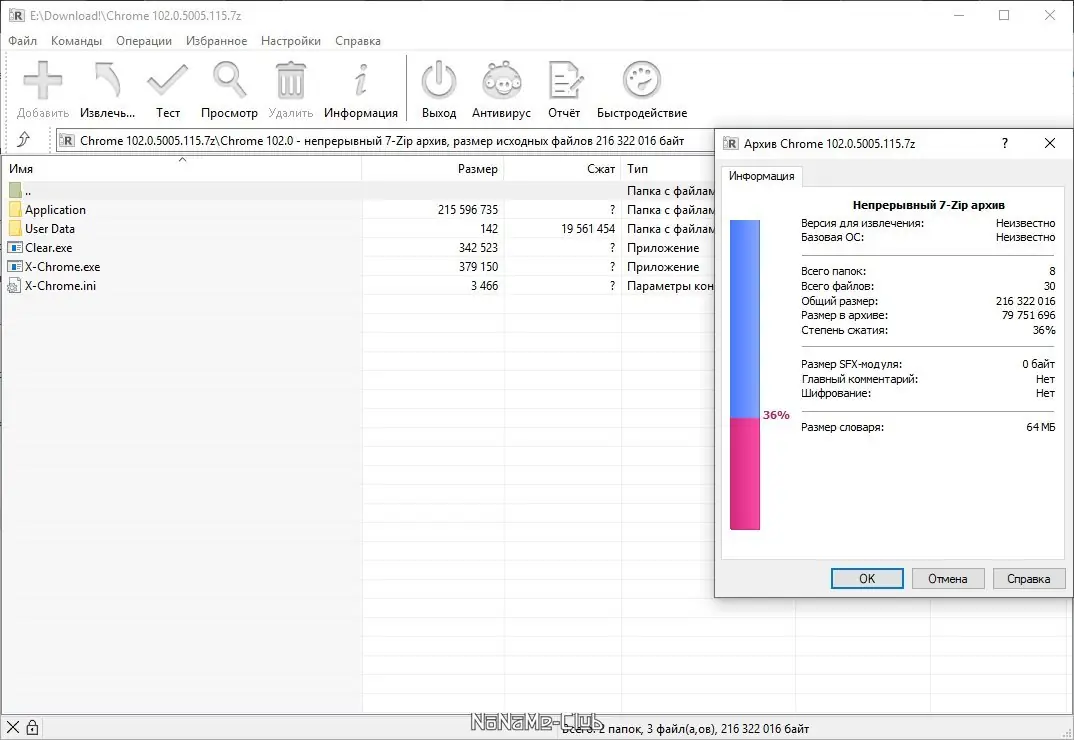This screenshot has height=740, width=1074.
Task: Run an archive check via the Тест icon
Action: pyautogui.click(x=167, y=80)
